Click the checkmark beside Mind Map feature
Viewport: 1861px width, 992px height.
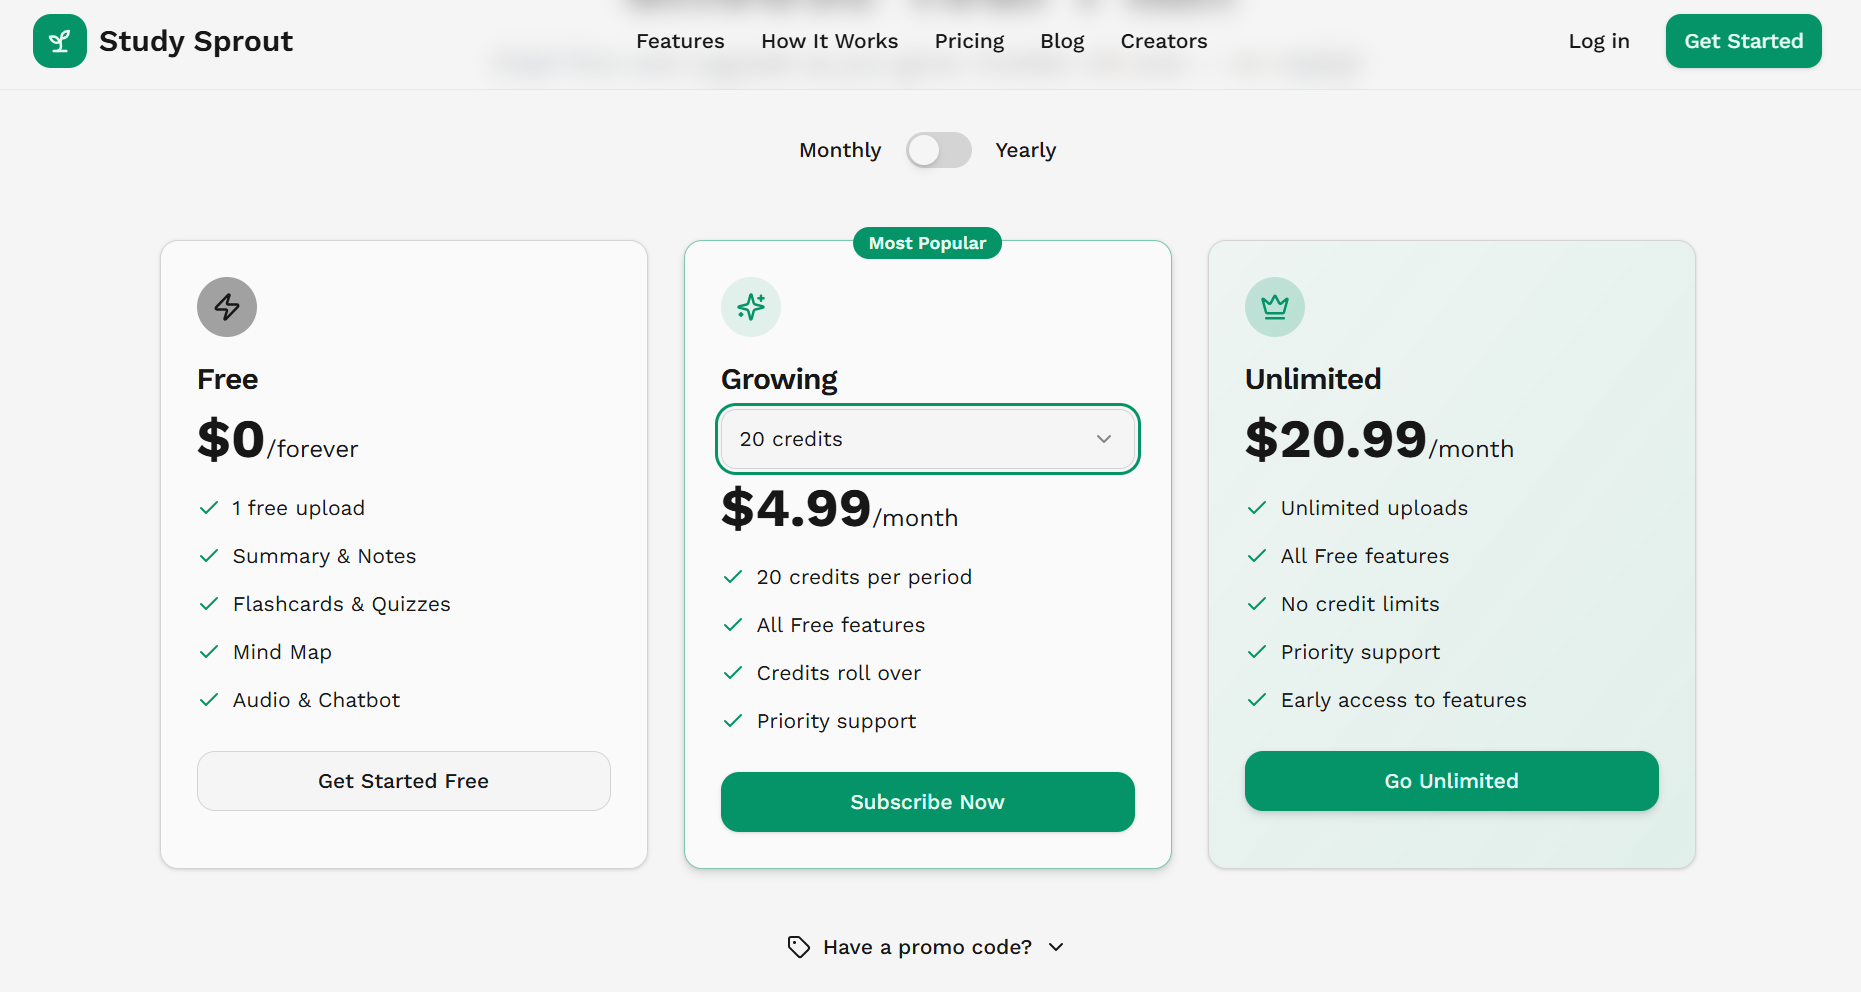point(209,652)
